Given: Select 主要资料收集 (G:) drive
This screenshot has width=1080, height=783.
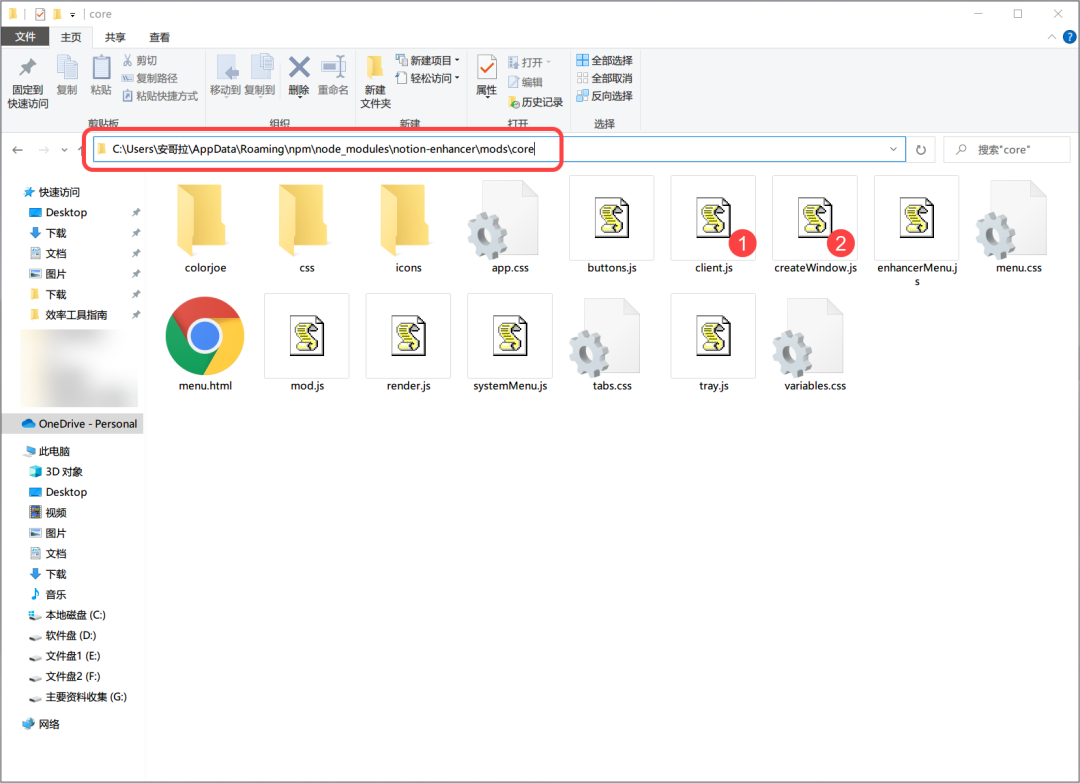Looking at the screenshot, I should tap(78, 697).
